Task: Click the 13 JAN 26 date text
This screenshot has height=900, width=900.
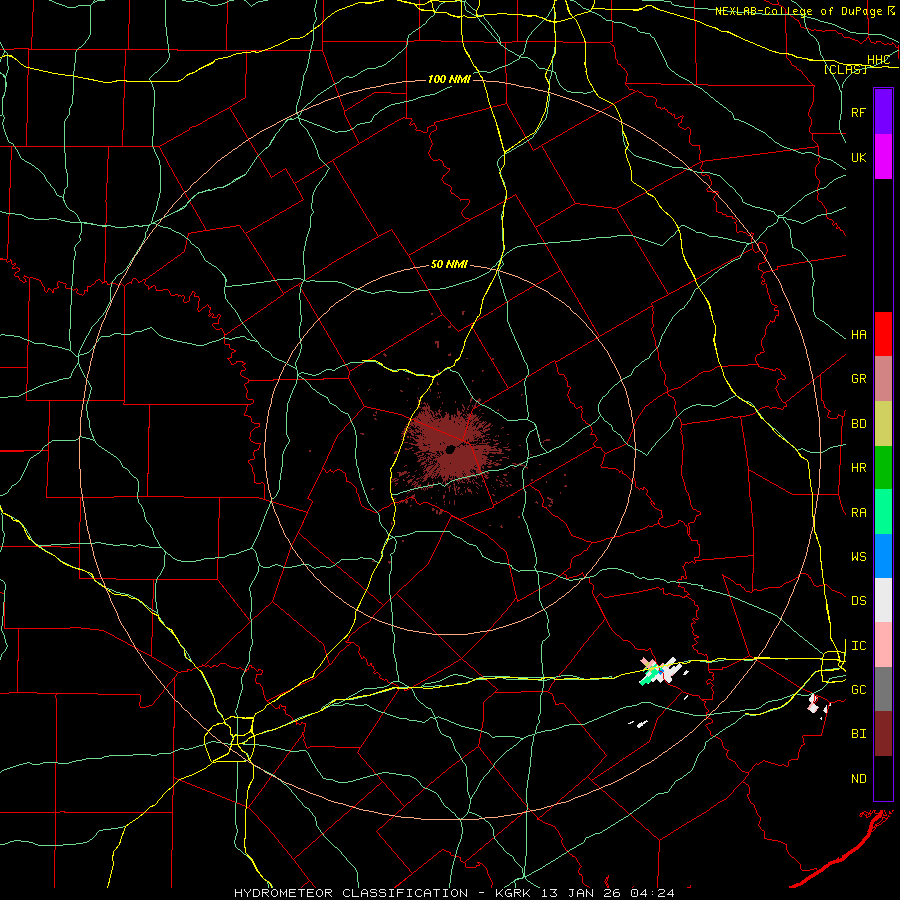Action: [581, 893]
